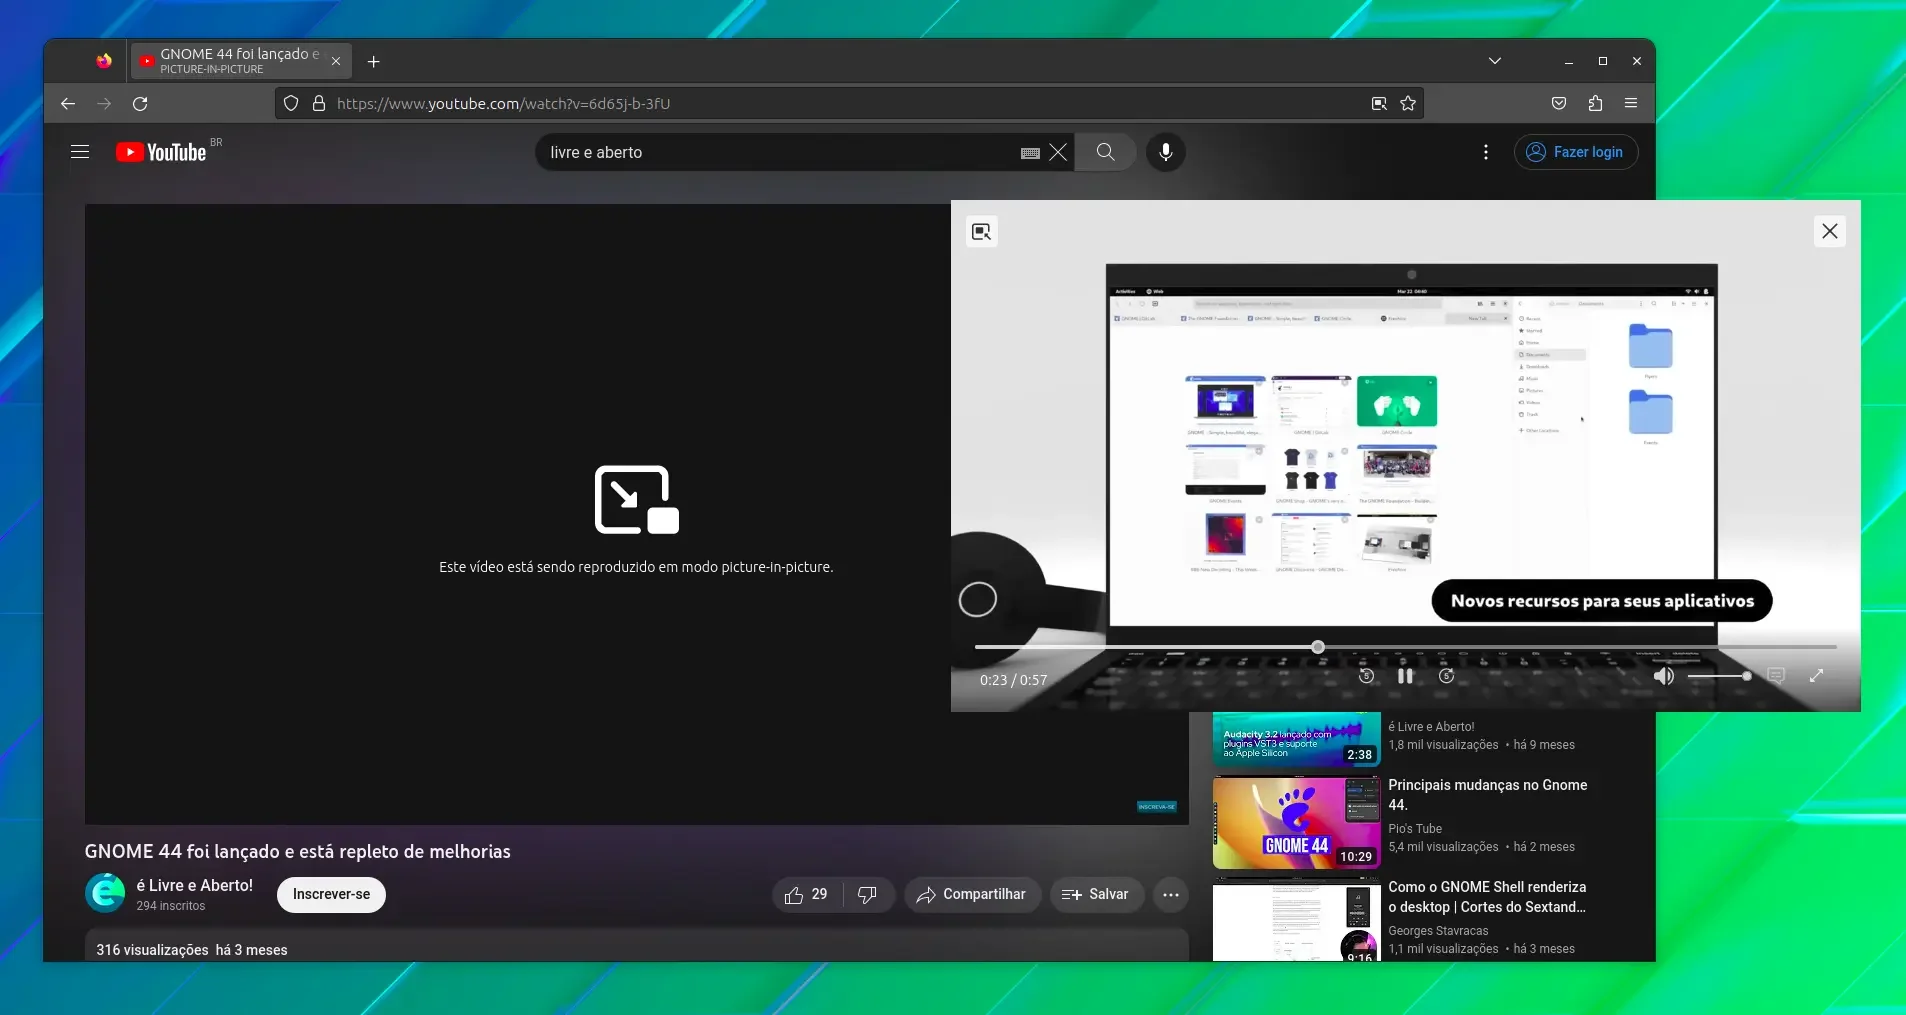Pause the PiP video
Viewport: 1906px width, 1015px height.
[x=1405, y=676]
